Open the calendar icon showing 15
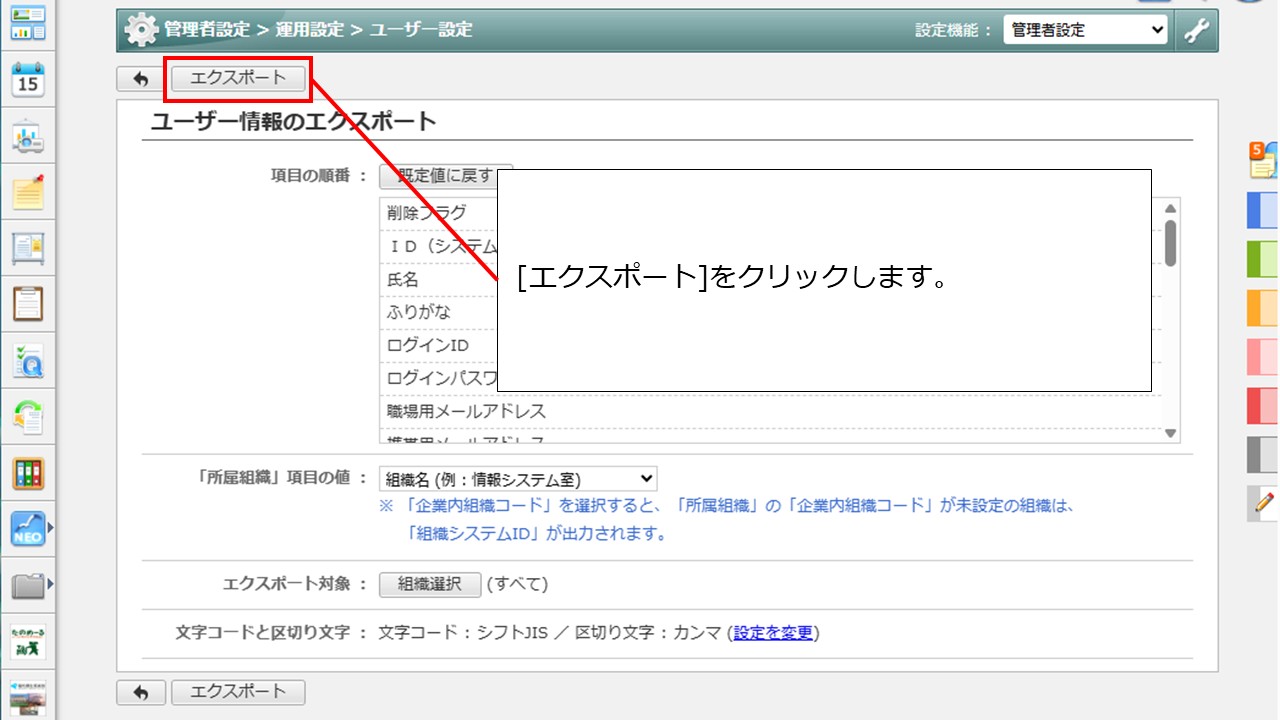Image resolution: width=1280 pixels, height=720 pixels. 28,78
